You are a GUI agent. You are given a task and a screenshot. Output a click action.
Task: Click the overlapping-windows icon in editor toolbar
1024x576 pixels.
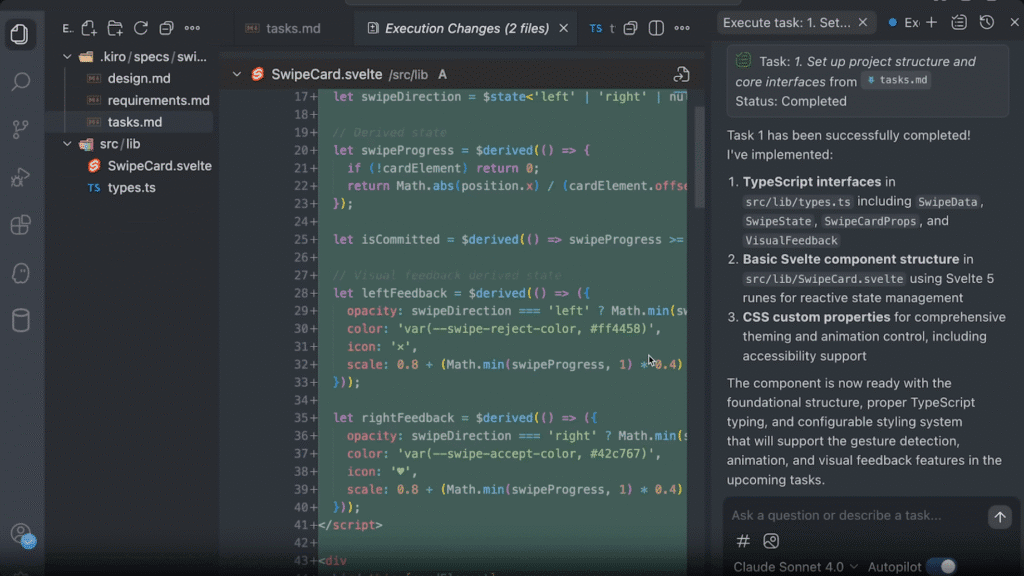pyautogui.click(x=630, y=28)
